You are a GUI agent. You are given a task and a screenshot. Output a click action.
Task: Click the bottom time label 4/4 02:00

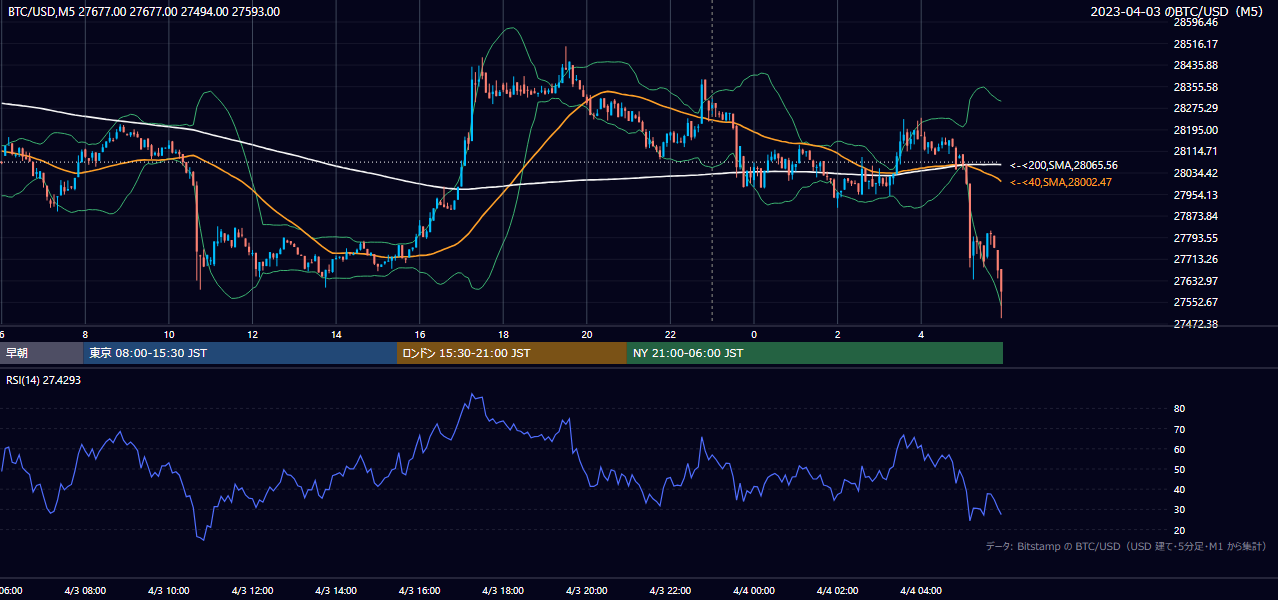coord(838,591)
